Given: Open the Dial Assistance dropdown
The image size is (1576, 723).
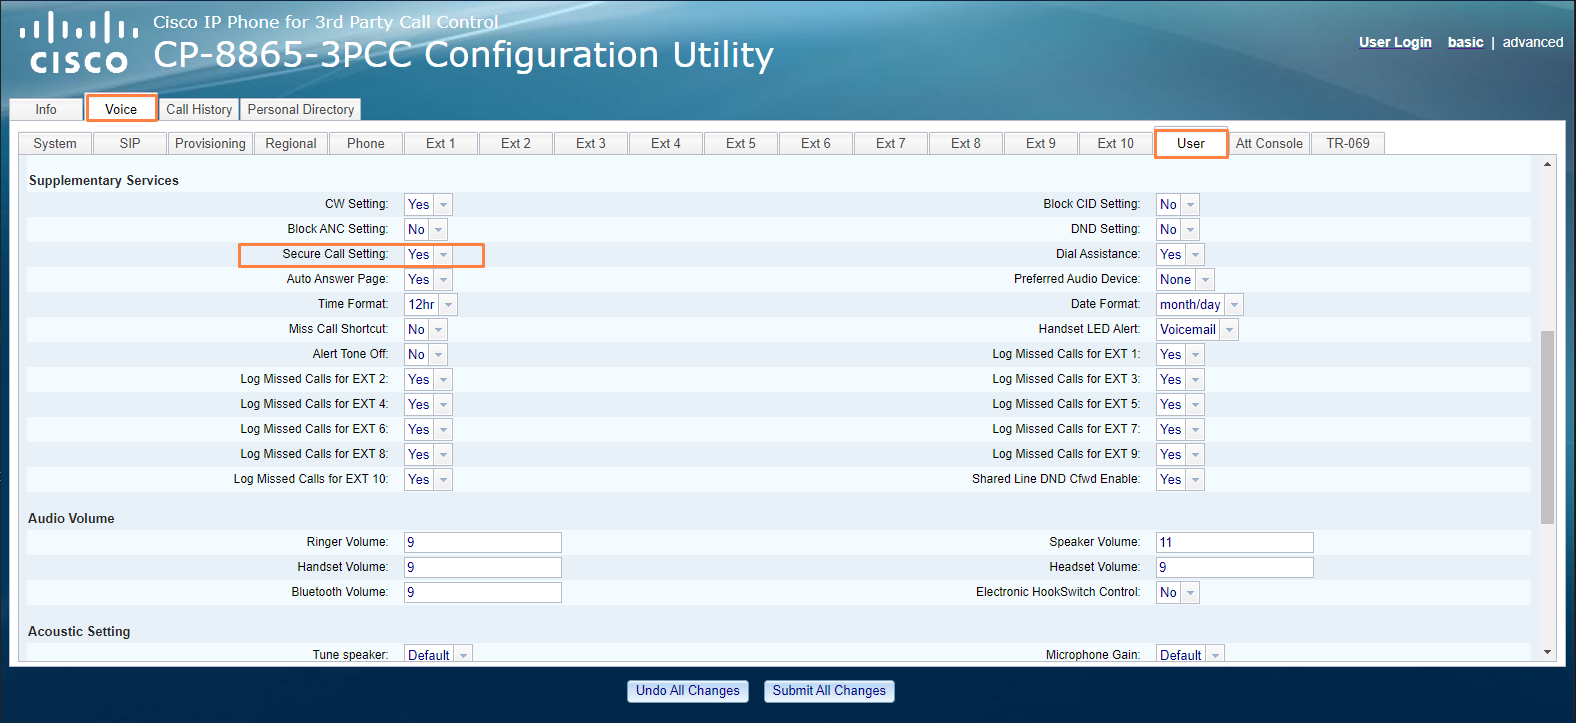Looking at the screenshot, I should pos(1180,255).
